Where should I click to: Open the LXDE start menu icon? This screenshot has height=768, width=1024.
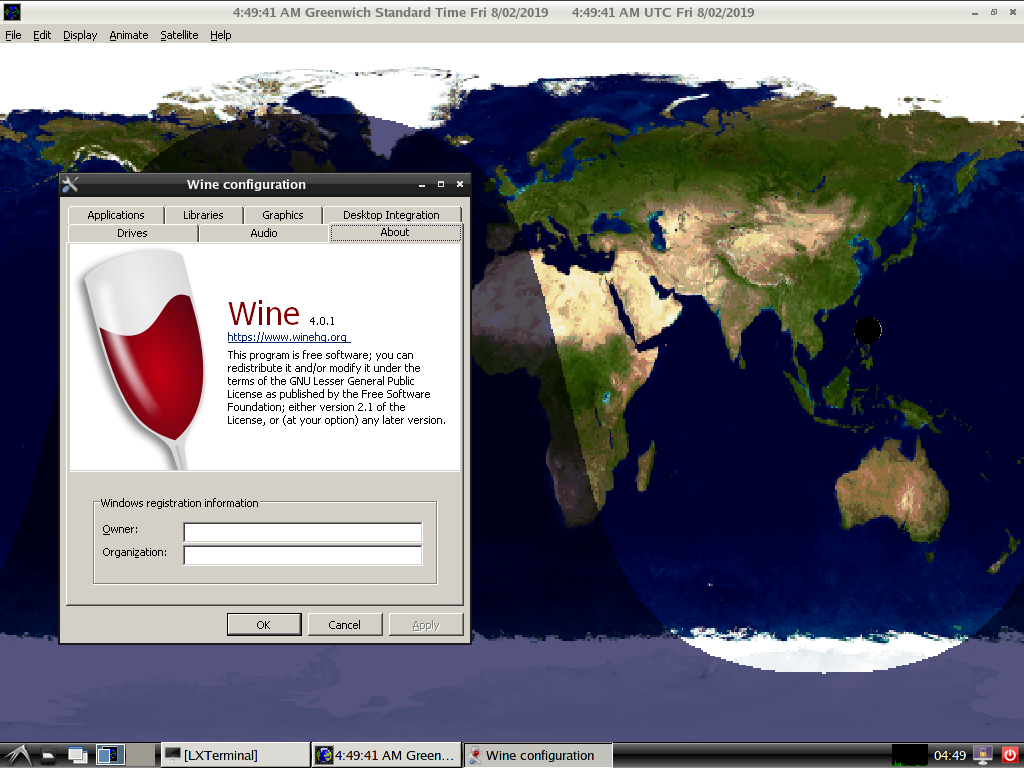[x=16, y=755]
